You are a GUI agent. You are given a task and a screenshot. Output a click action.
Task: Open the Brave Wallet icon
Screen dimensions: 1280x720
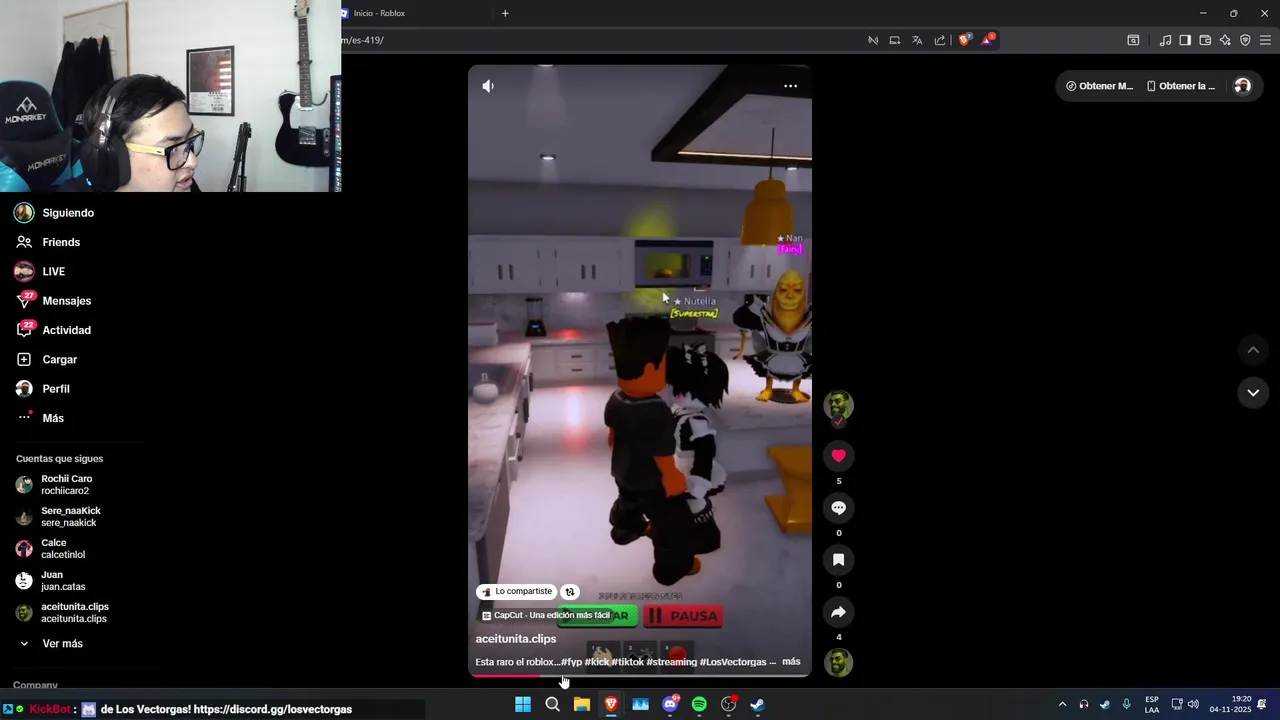click(x=1205, y=40)
